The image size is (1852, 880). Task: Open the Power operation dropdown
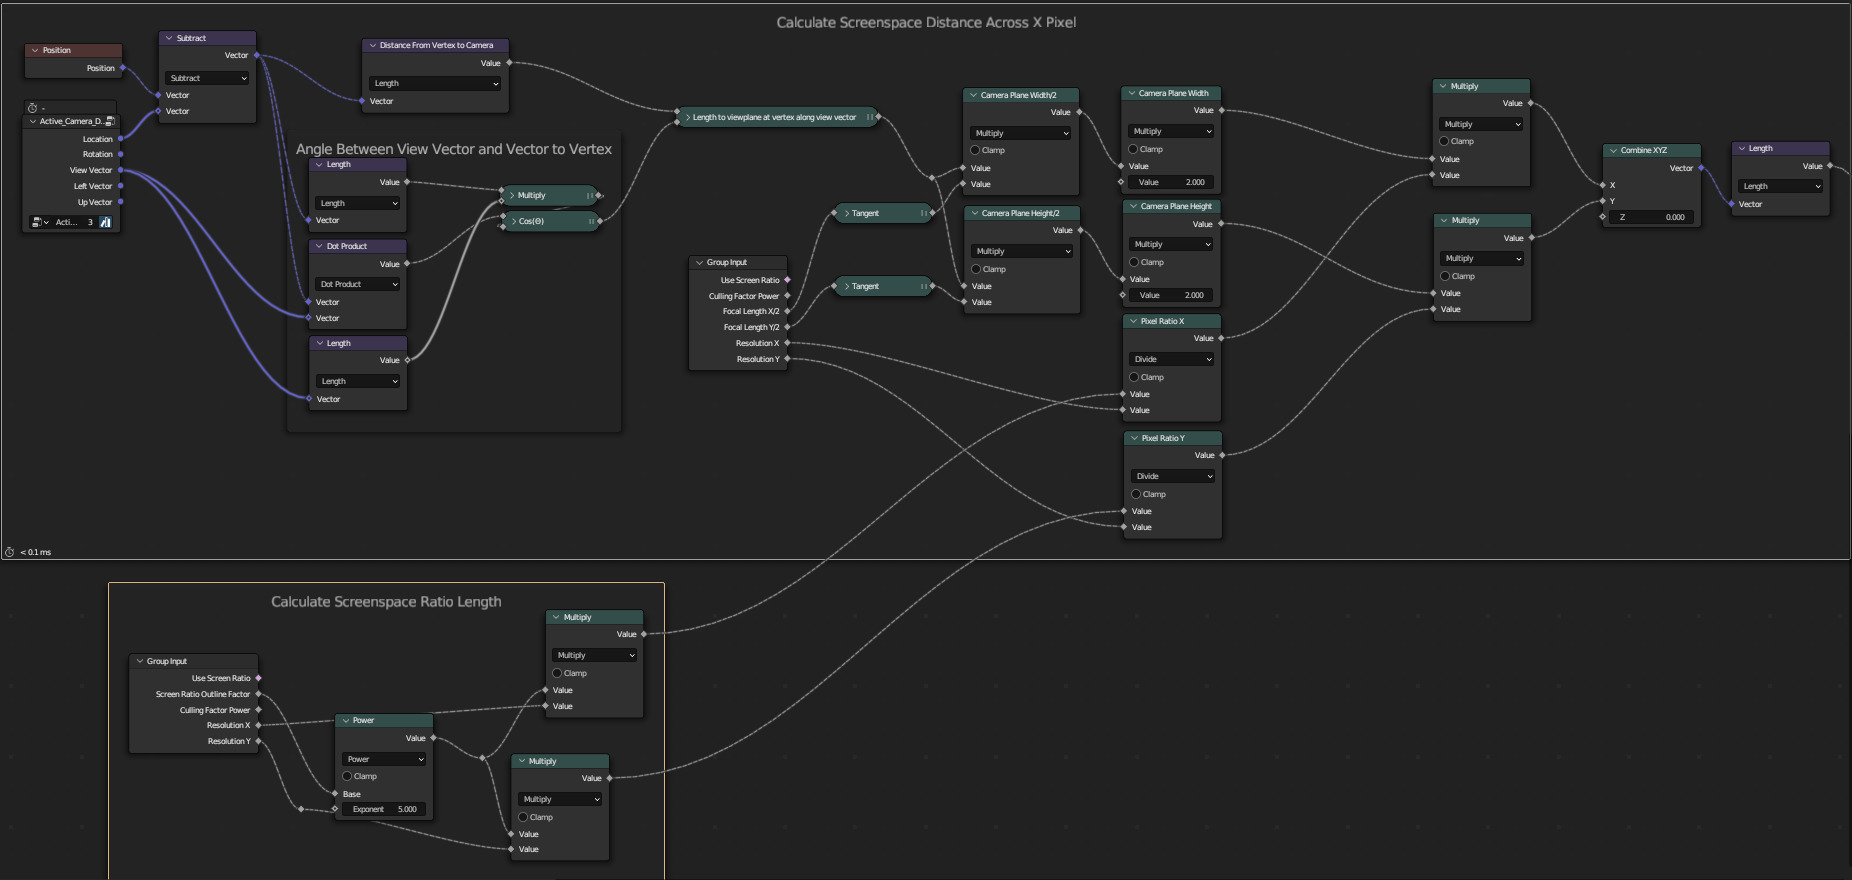coord(384,759)
